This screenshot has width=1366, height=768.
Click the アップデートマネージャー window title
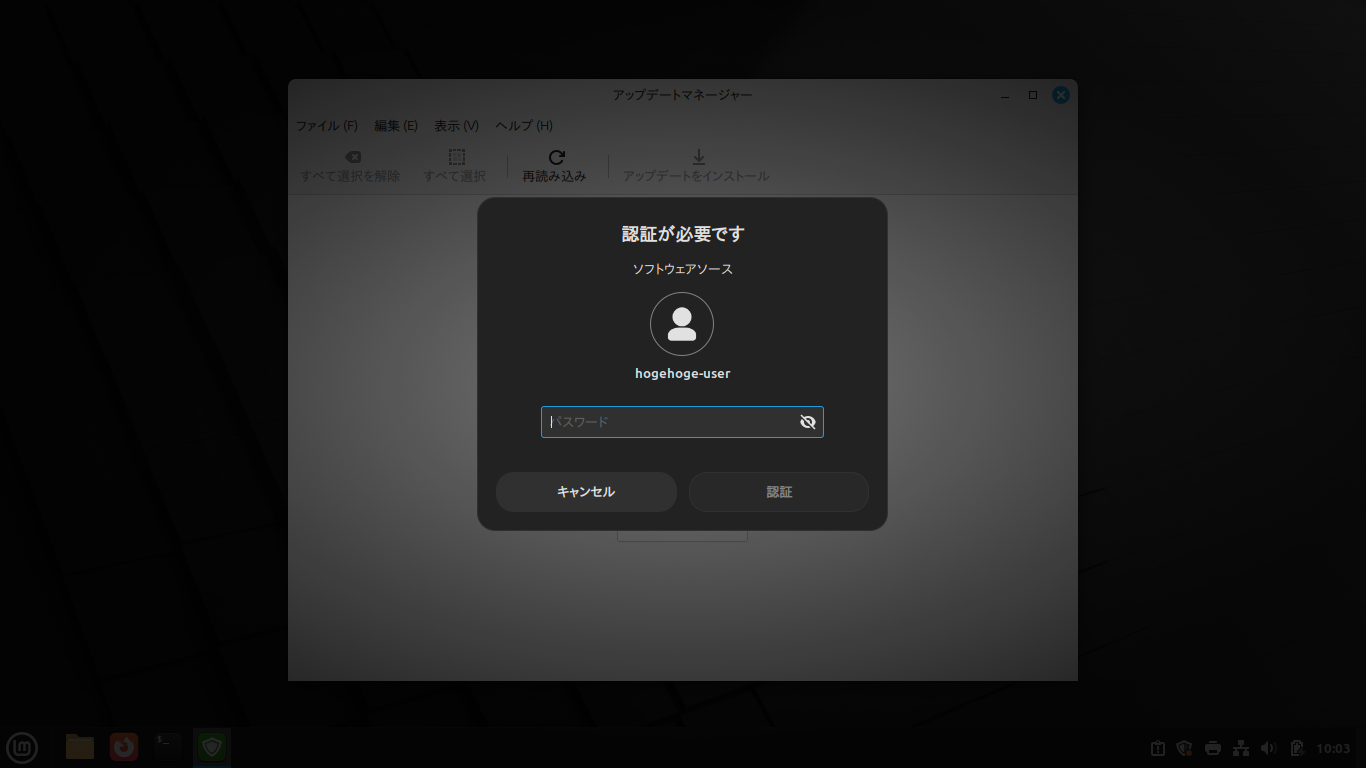pos(683,95)
